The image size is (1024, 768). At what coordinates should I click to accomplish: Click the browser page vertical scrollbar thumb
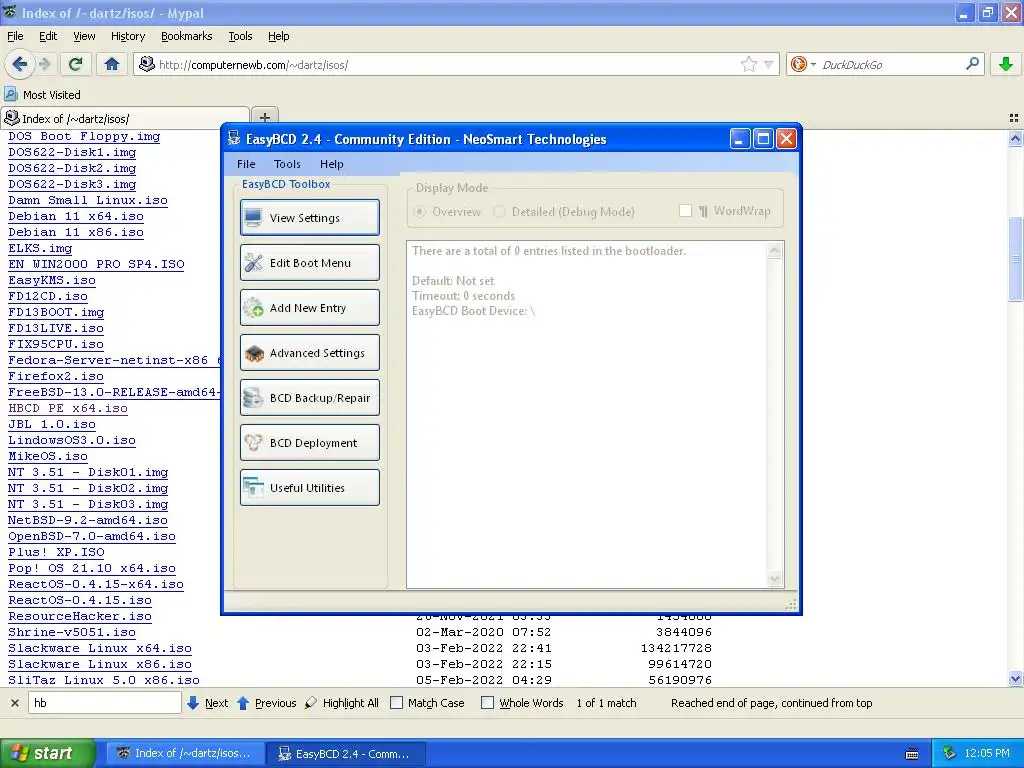[x=1016, y=259]
